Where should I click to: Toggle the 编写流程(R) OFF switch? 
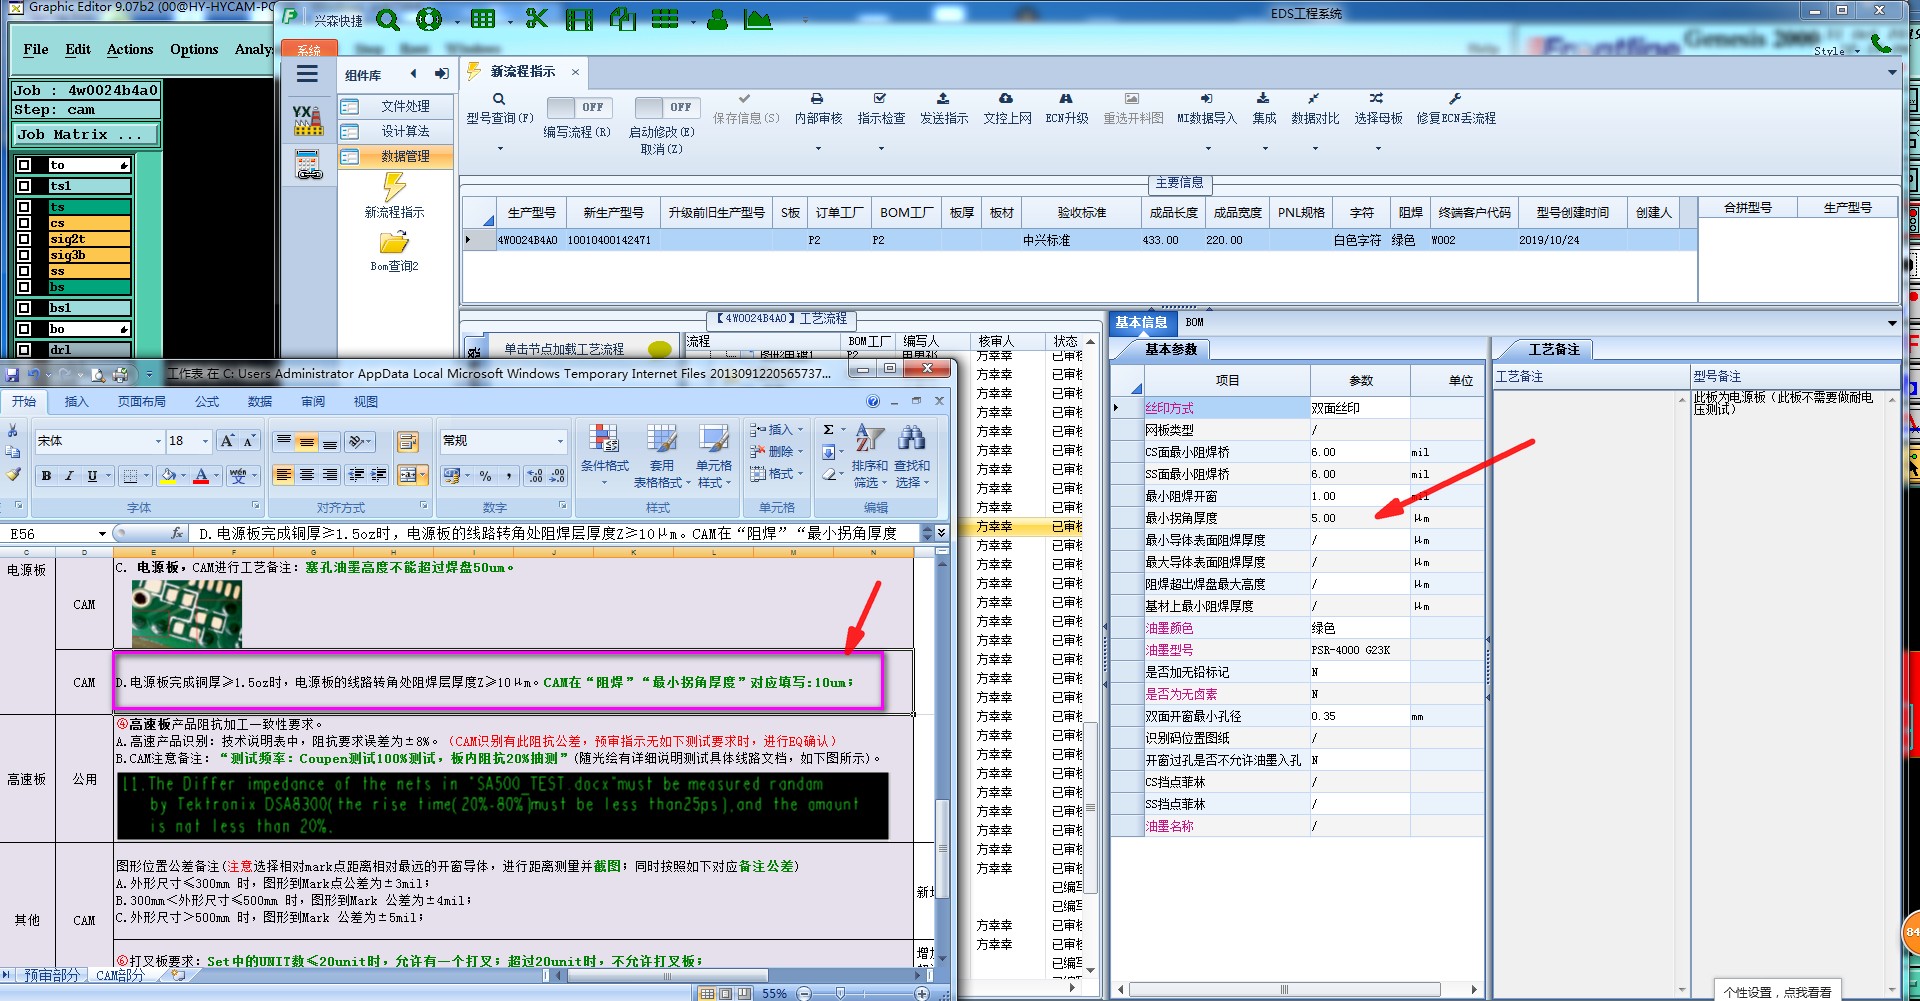pyautogui.click(x=579, y=107)
